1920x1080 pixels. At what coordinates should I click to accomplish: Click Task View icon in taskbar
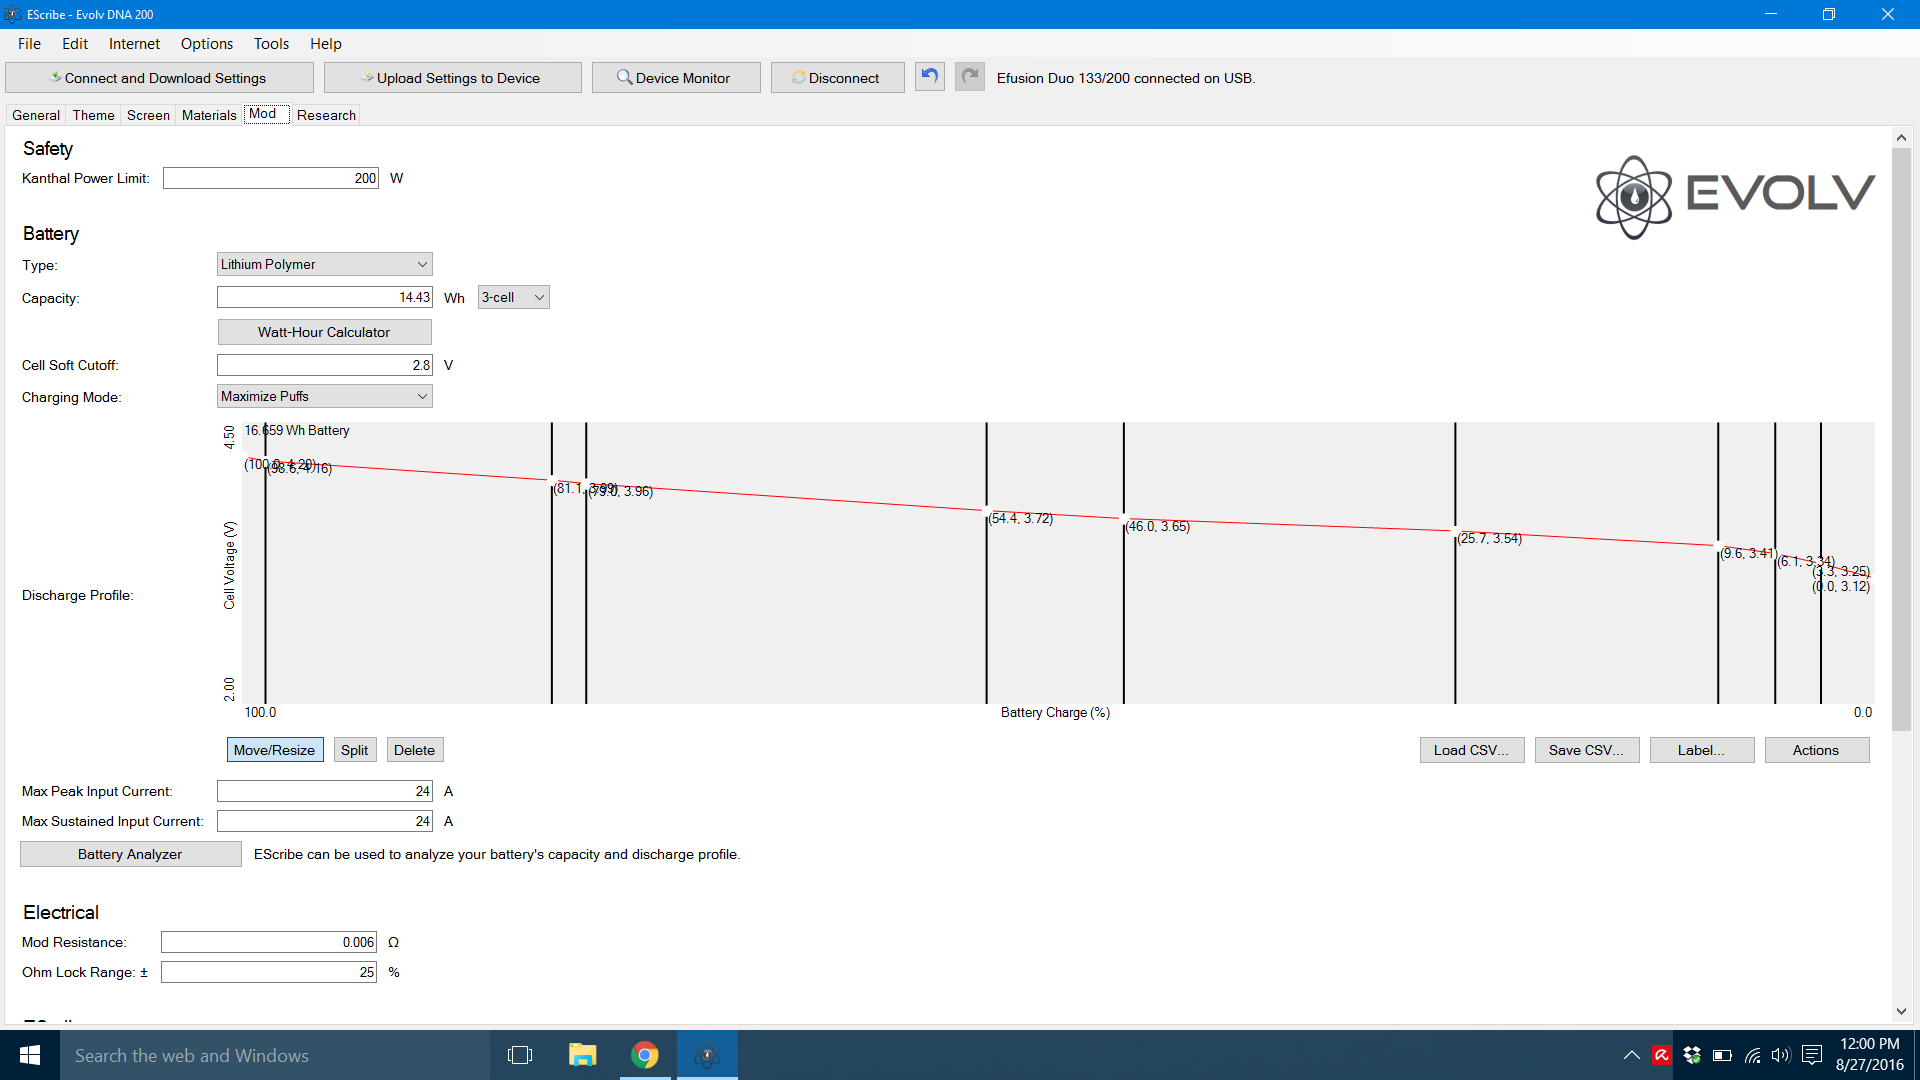[x=520, y=1055]
